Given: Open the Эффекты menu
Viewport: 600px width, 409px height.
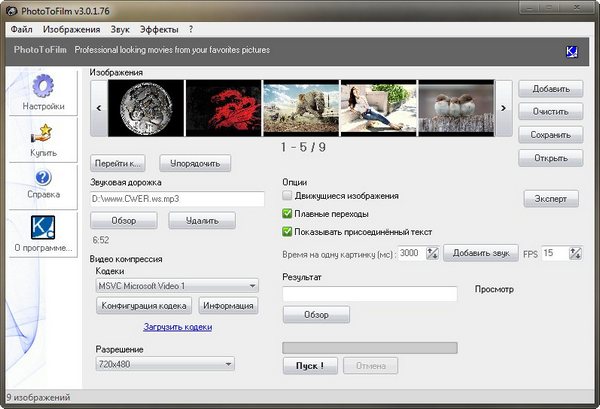Looking at the screenshot, I should tap(159, 30).
